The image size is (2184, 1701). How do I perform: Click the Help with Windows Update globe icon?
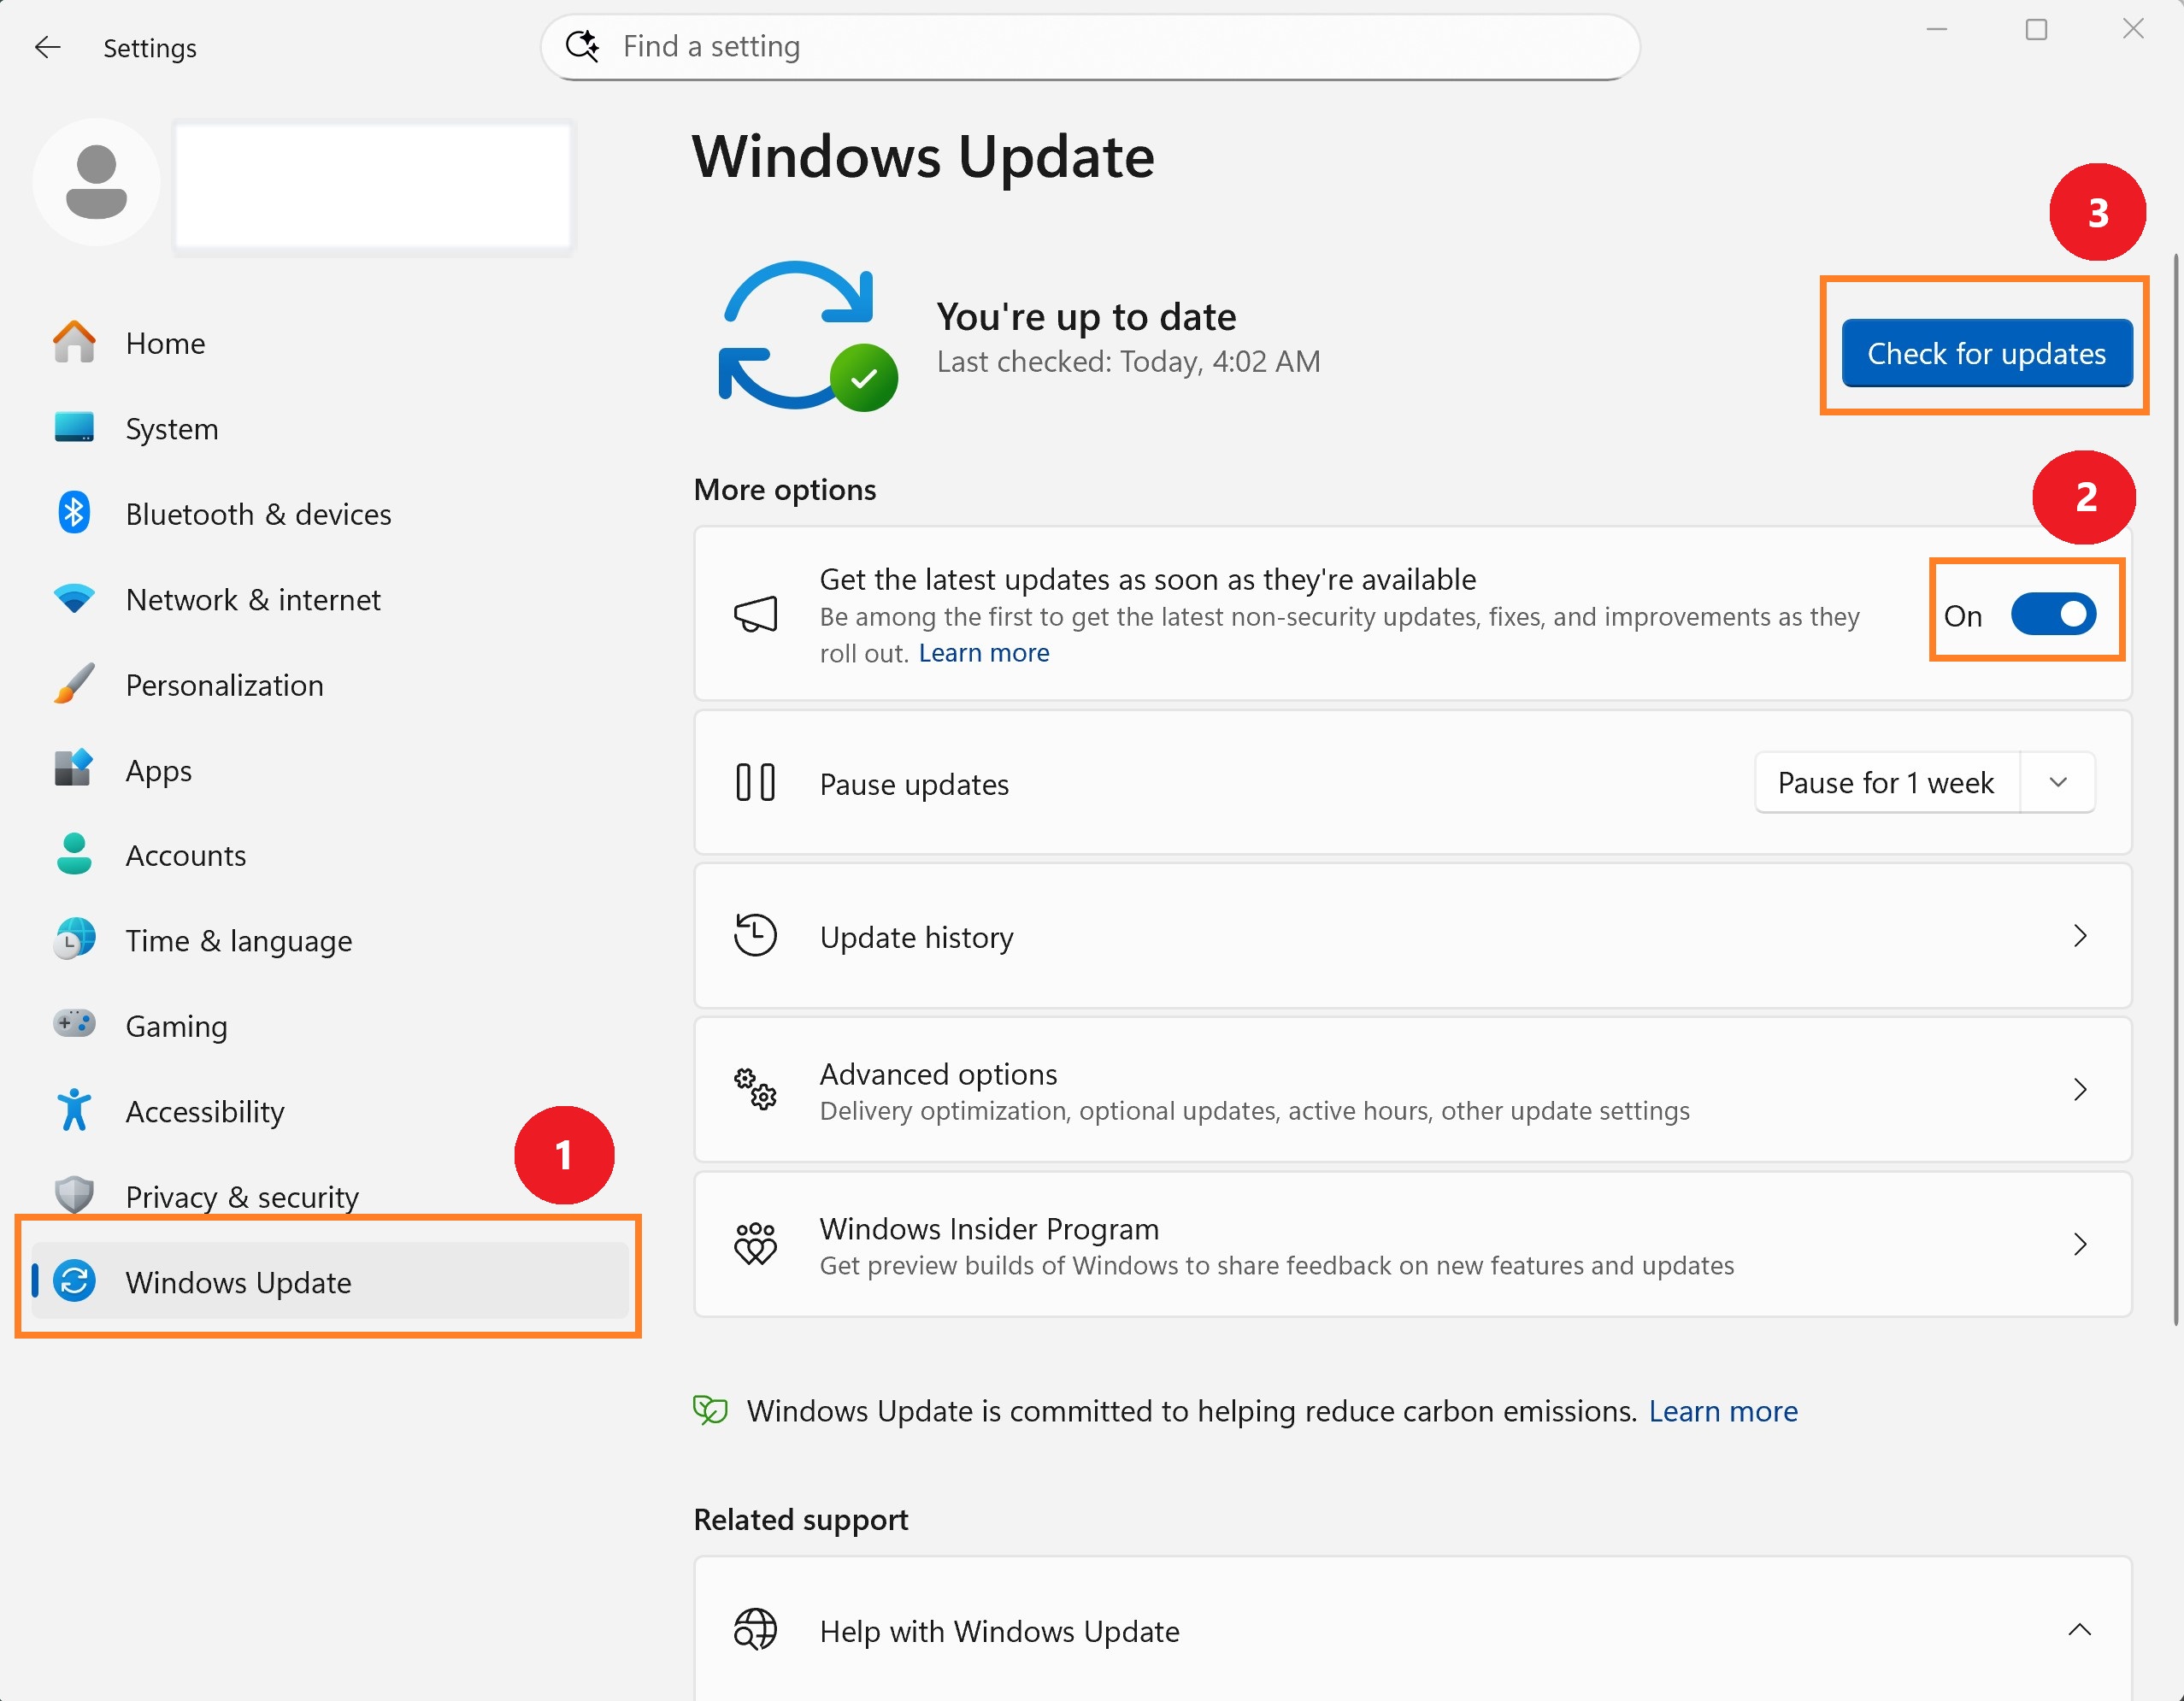[756, 1631]
